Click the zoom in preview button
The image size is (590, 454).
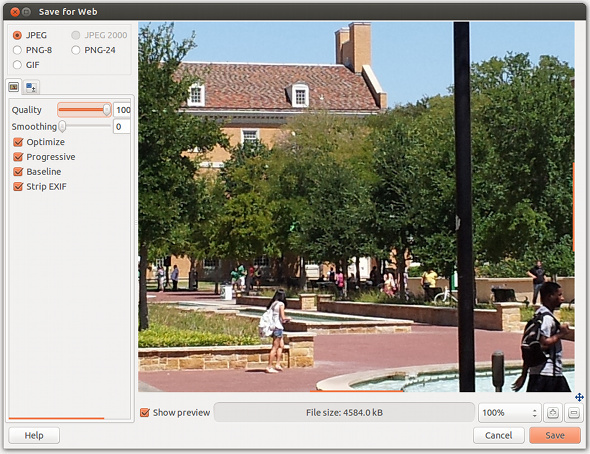click(552, 413)
